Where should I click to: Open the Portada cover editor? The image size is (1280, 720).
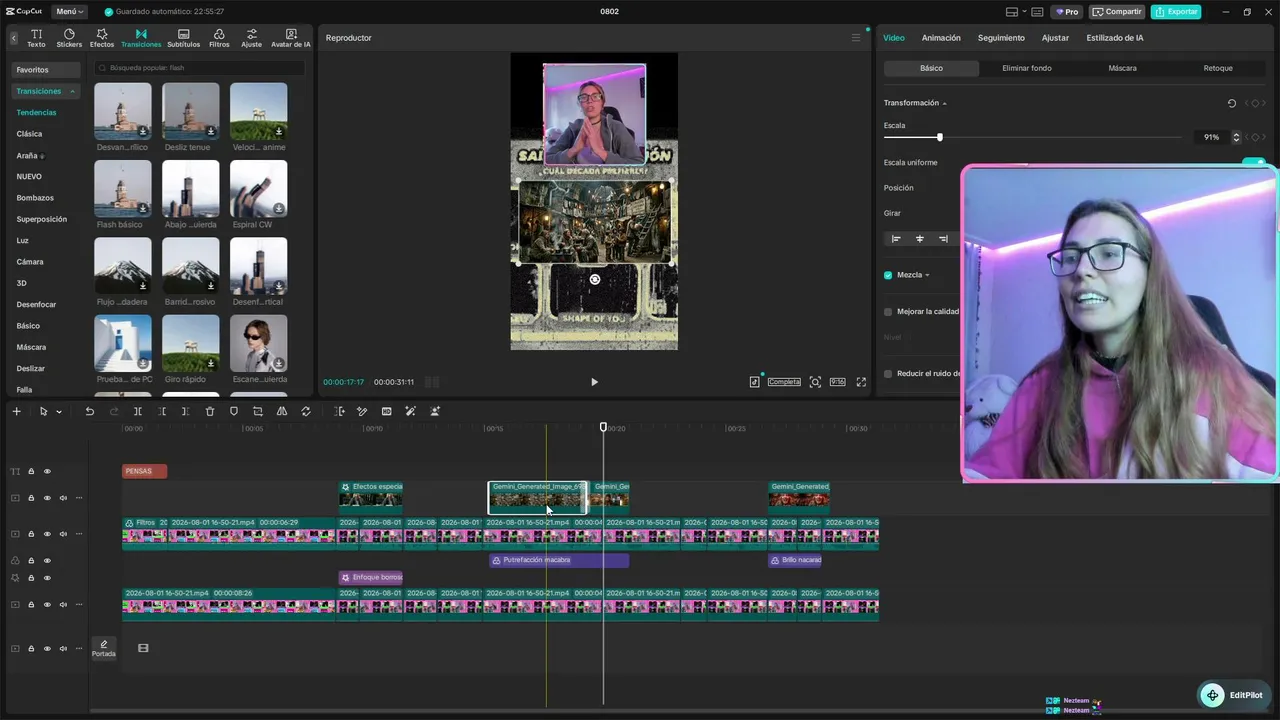[x=103, y=648]
